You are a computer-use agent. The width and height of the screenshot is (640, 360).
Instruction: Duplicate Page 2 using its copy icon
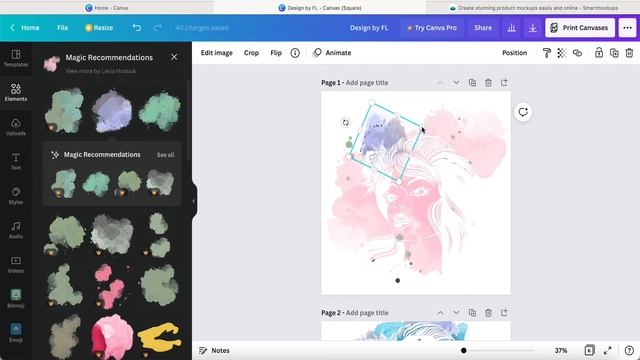point(472,313)
